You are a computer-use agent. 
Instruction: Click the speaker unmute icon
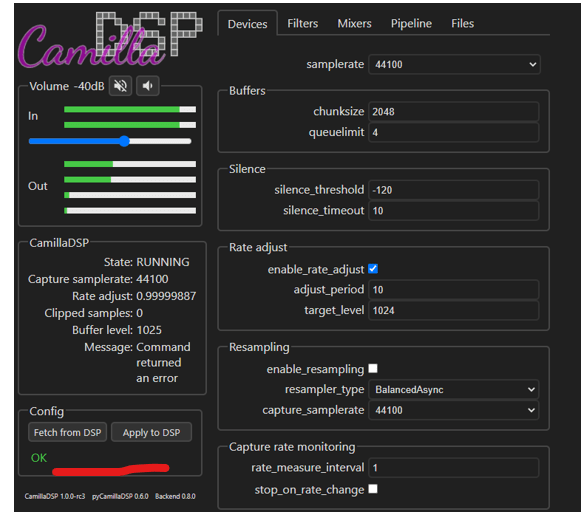click(148, 86)
